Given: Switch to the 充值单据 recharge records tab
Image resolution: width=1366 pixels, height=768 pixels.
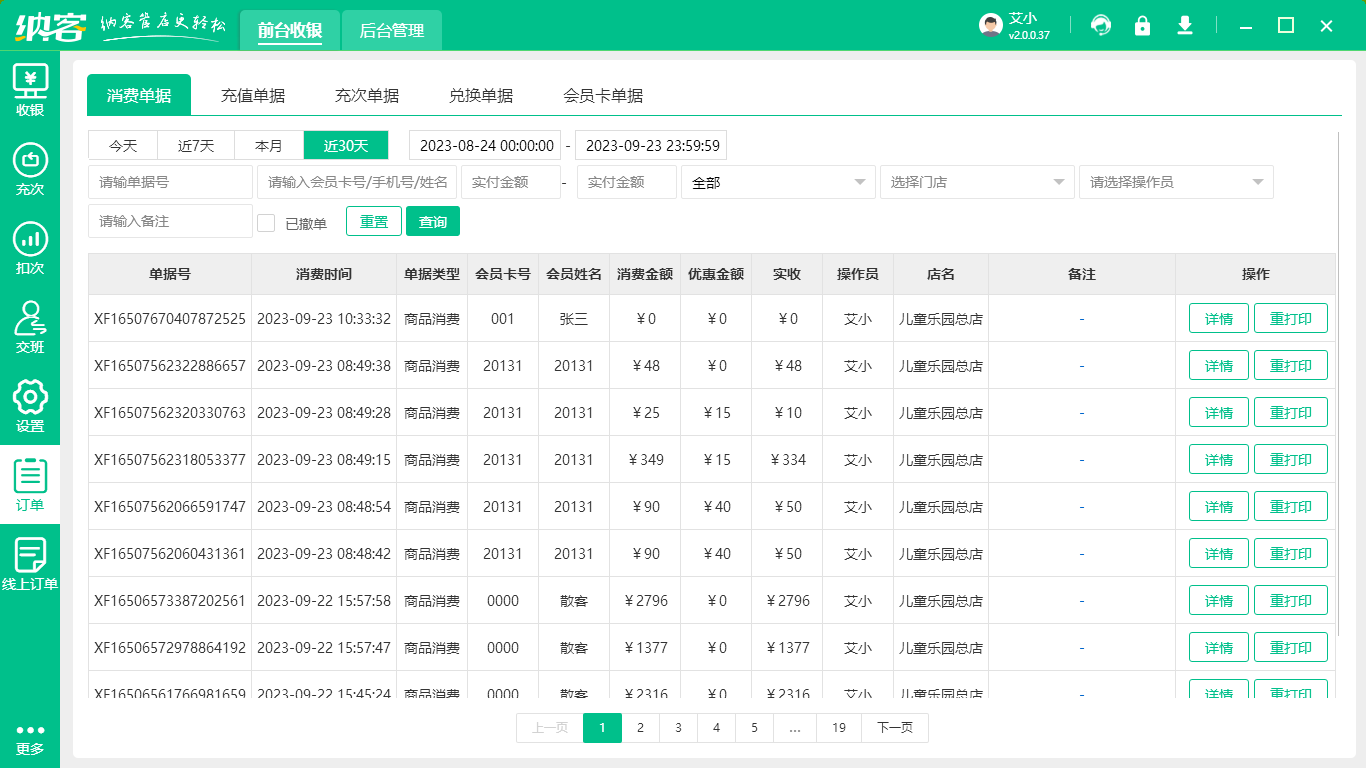Looking at the screenshot, I should pyautogui.click(x=253, y=95).
